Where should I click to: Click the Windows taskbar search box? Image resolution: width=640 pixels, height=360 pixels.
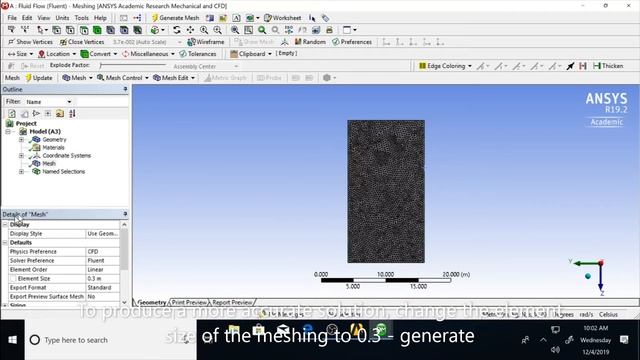110,340
